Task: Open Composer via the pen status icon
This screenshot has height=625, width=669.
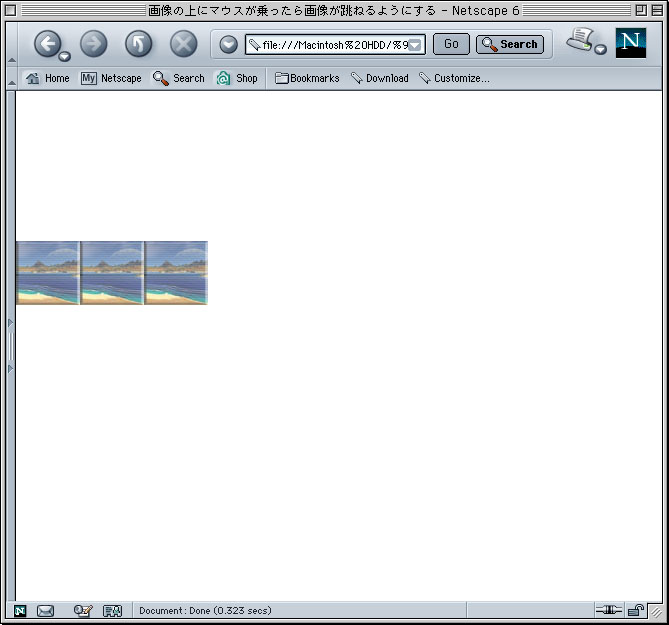Action: 83,611
